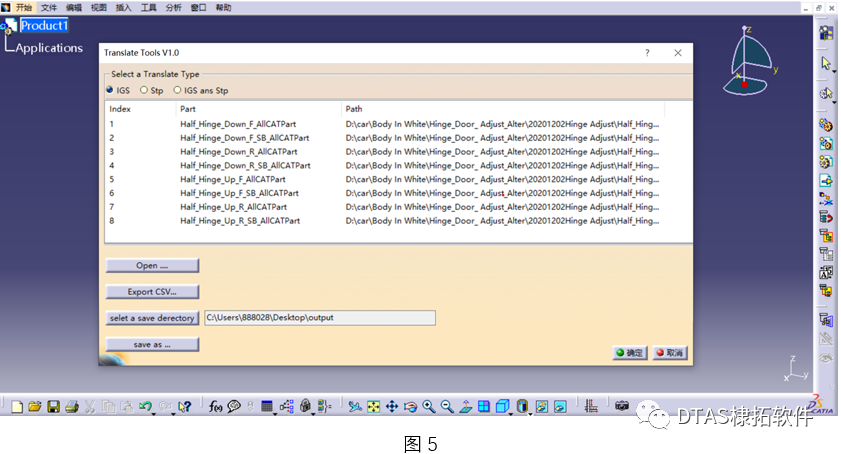Activate the Pan view tool

click(391, 407)
